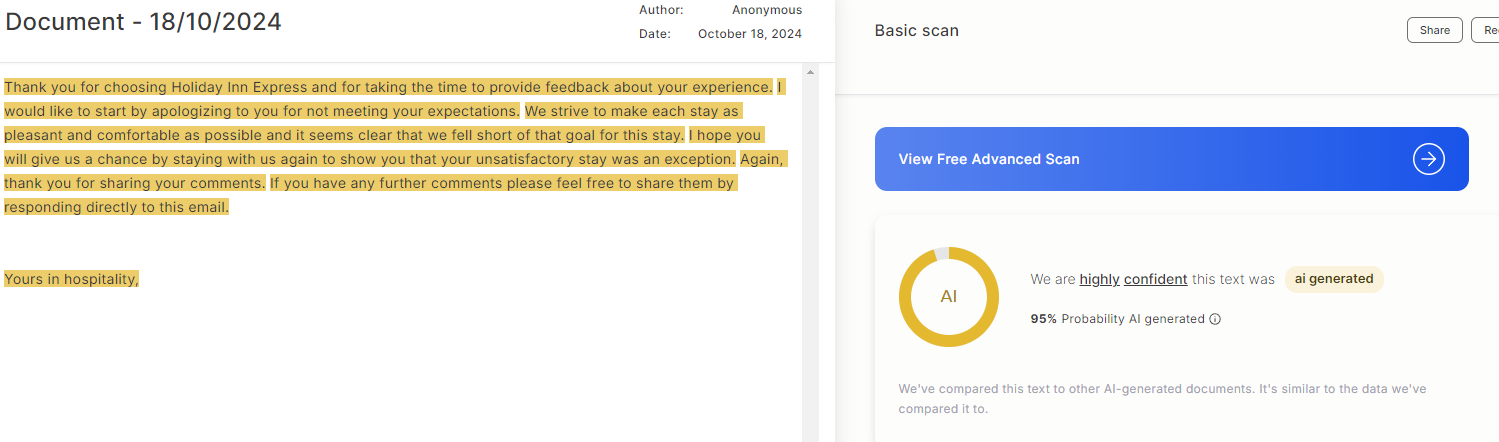Click the yellow AI donut chart
This screenshot has width=1499, height=442.
[x=948, y=297]
